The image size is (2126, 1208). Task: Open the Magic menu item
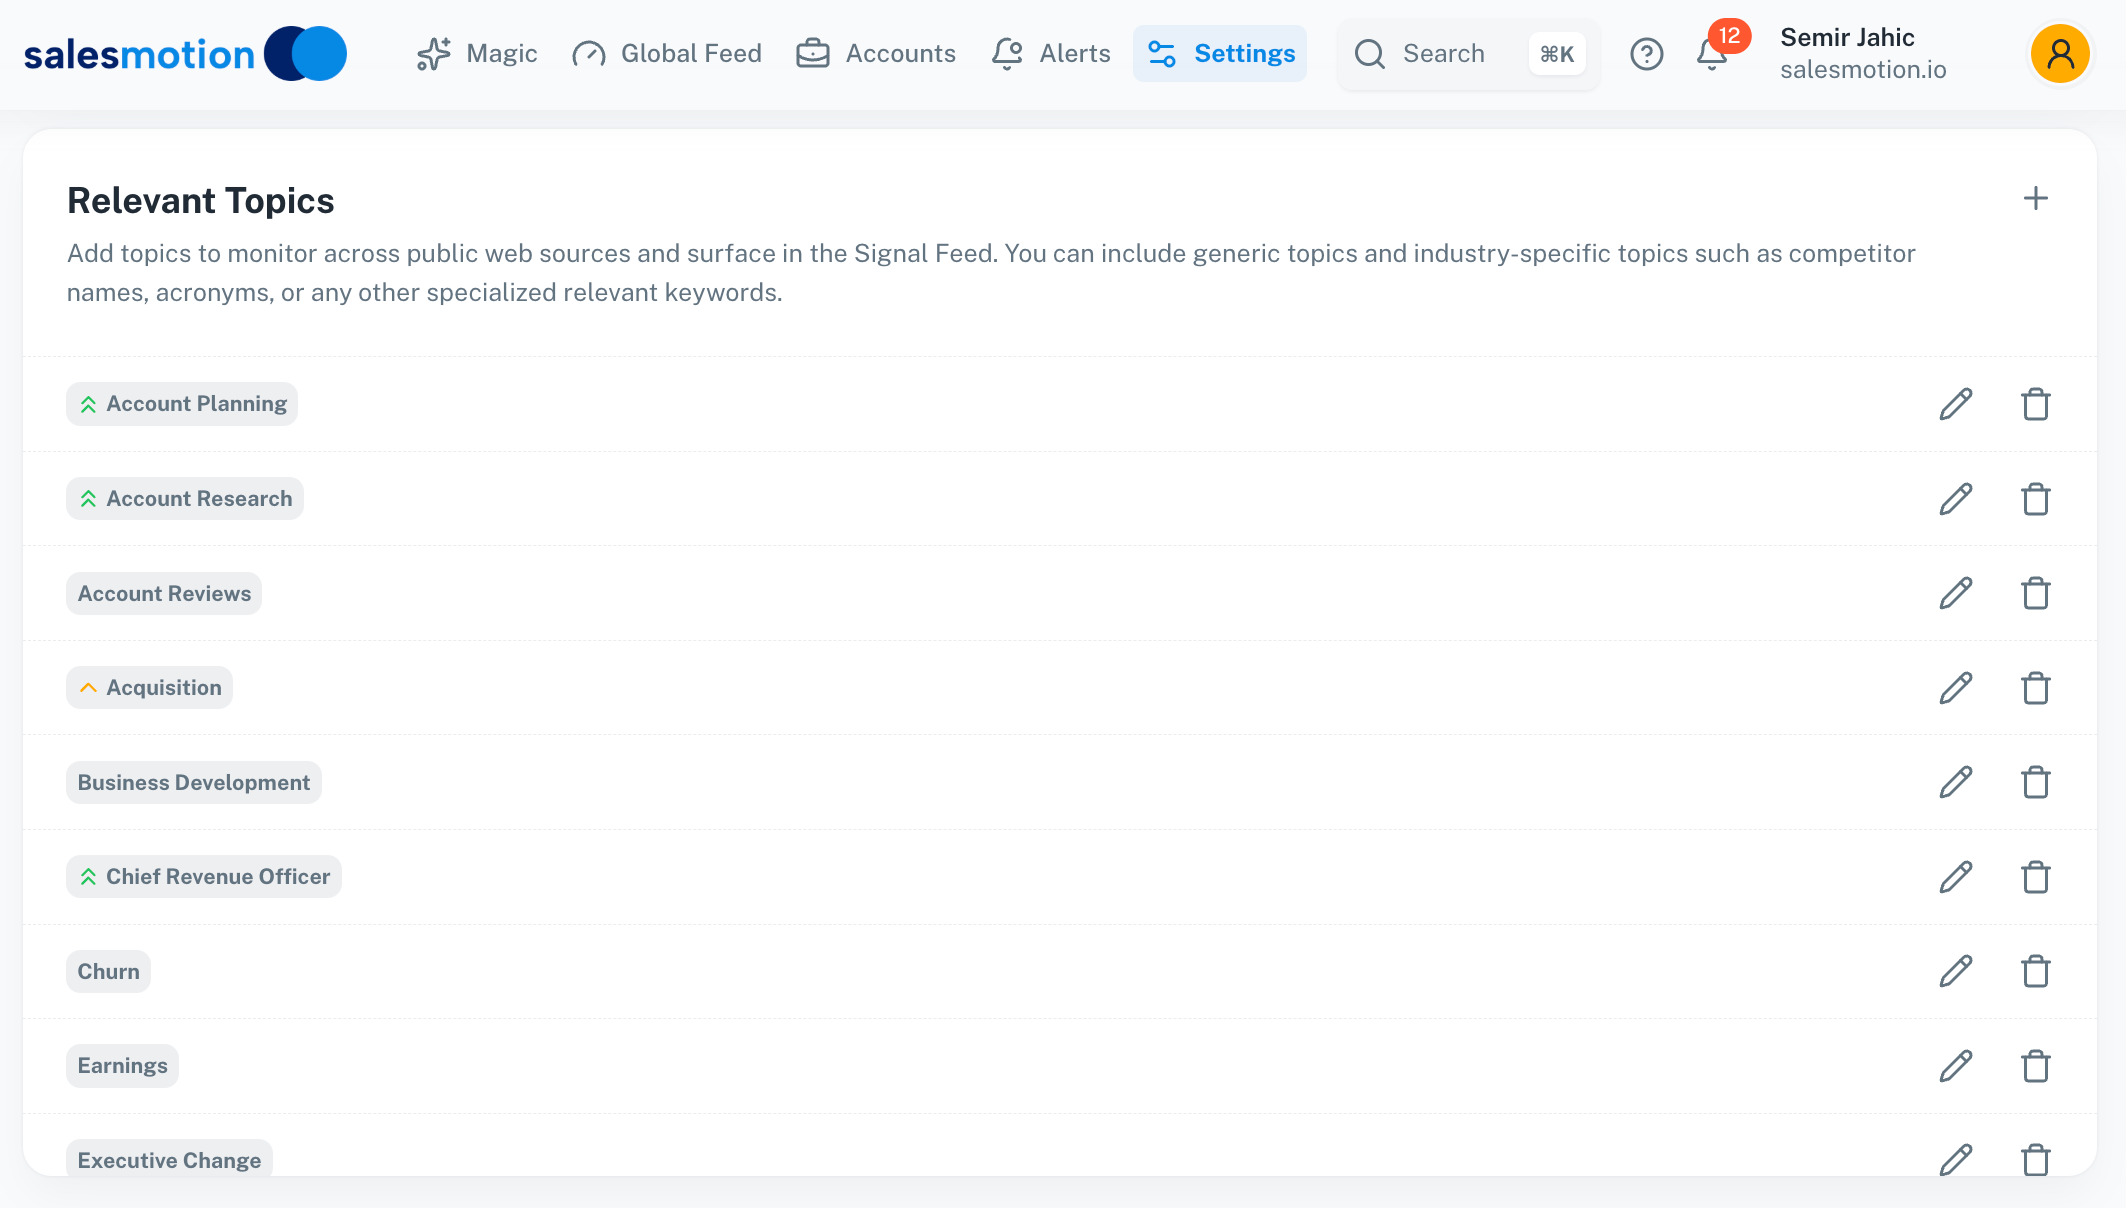477,54
